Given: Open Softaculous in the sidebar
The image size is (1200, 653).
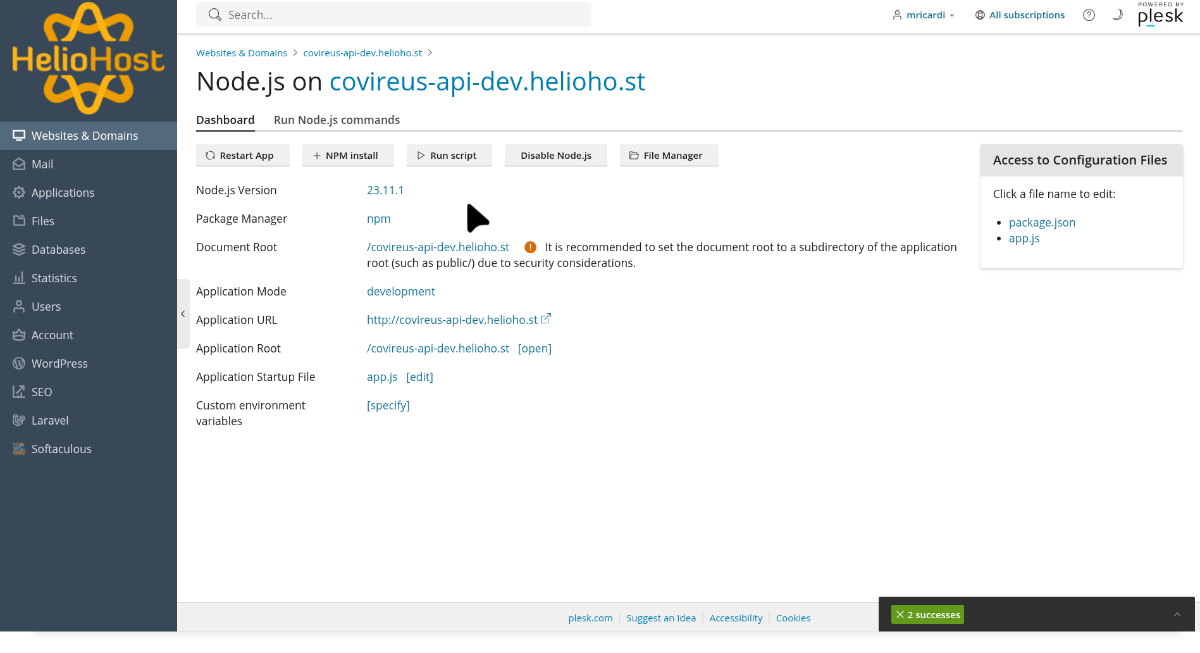Looking at the screenshot, I should (61, 449).
